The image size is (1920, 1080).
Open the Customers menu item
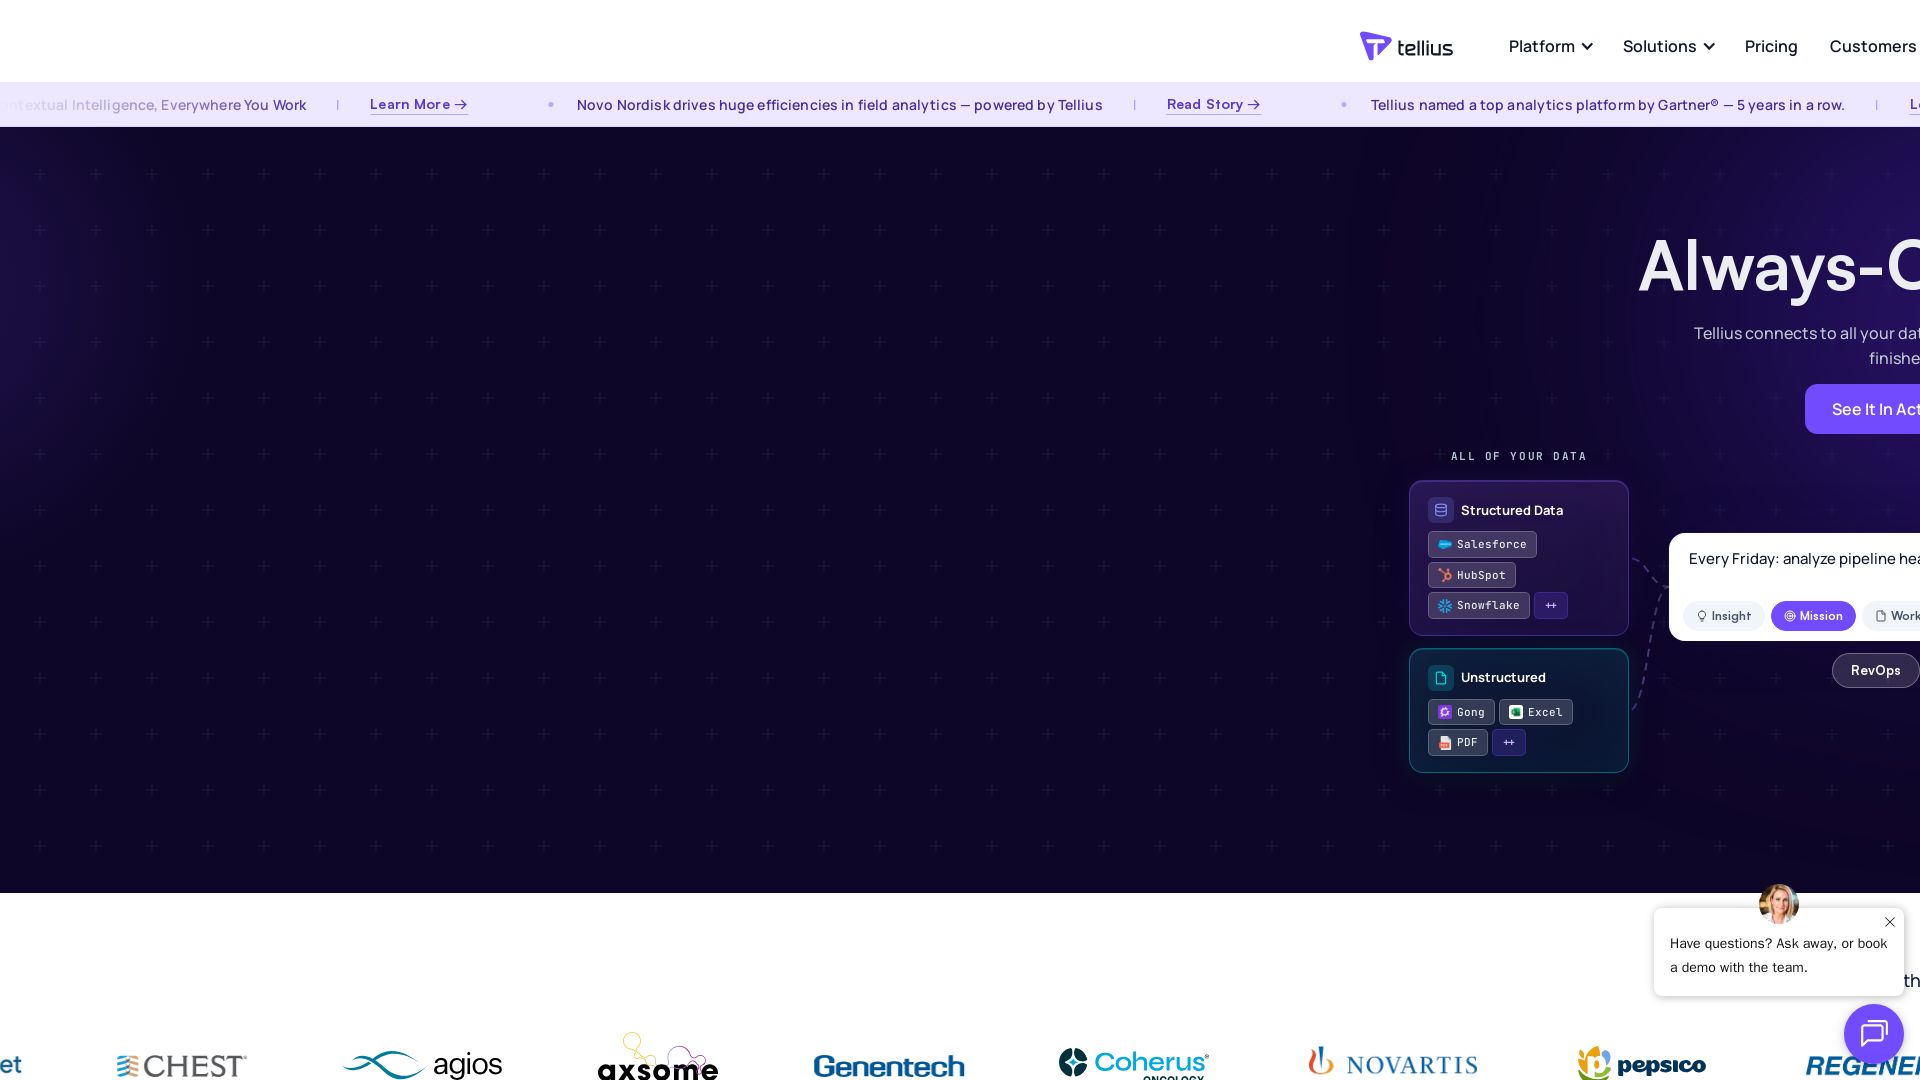pyautogui.click(x=1872, y=46)
